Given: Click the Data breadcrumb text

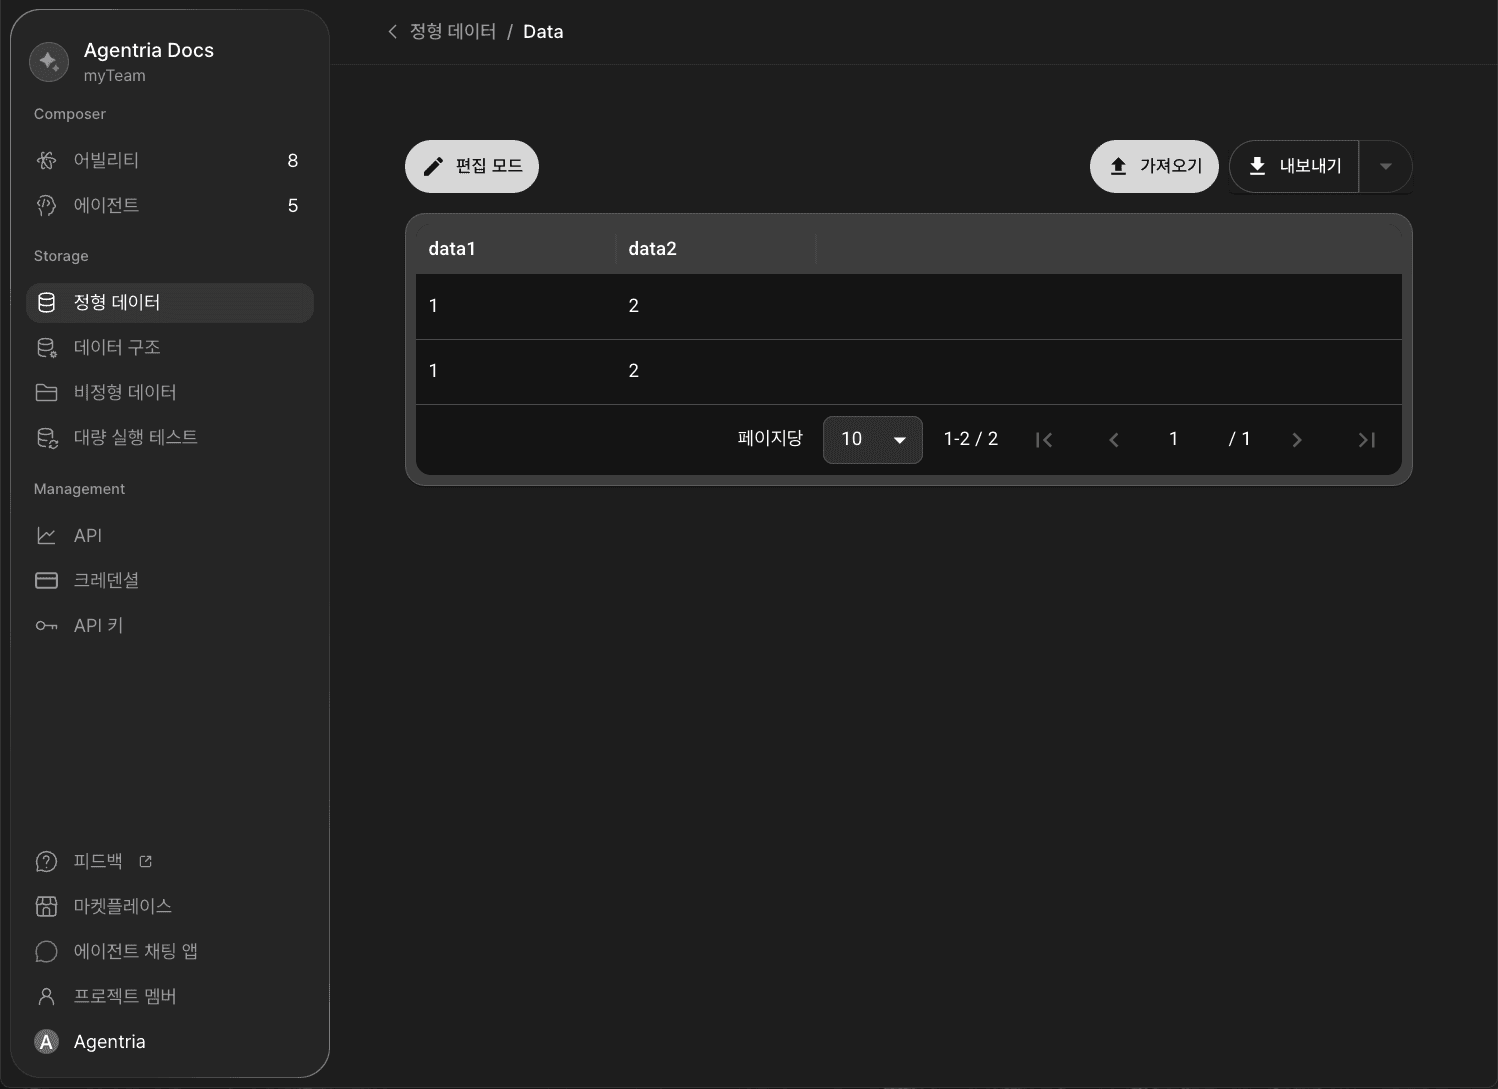Looking at the screenshot, I should click(x=543, y=32).
